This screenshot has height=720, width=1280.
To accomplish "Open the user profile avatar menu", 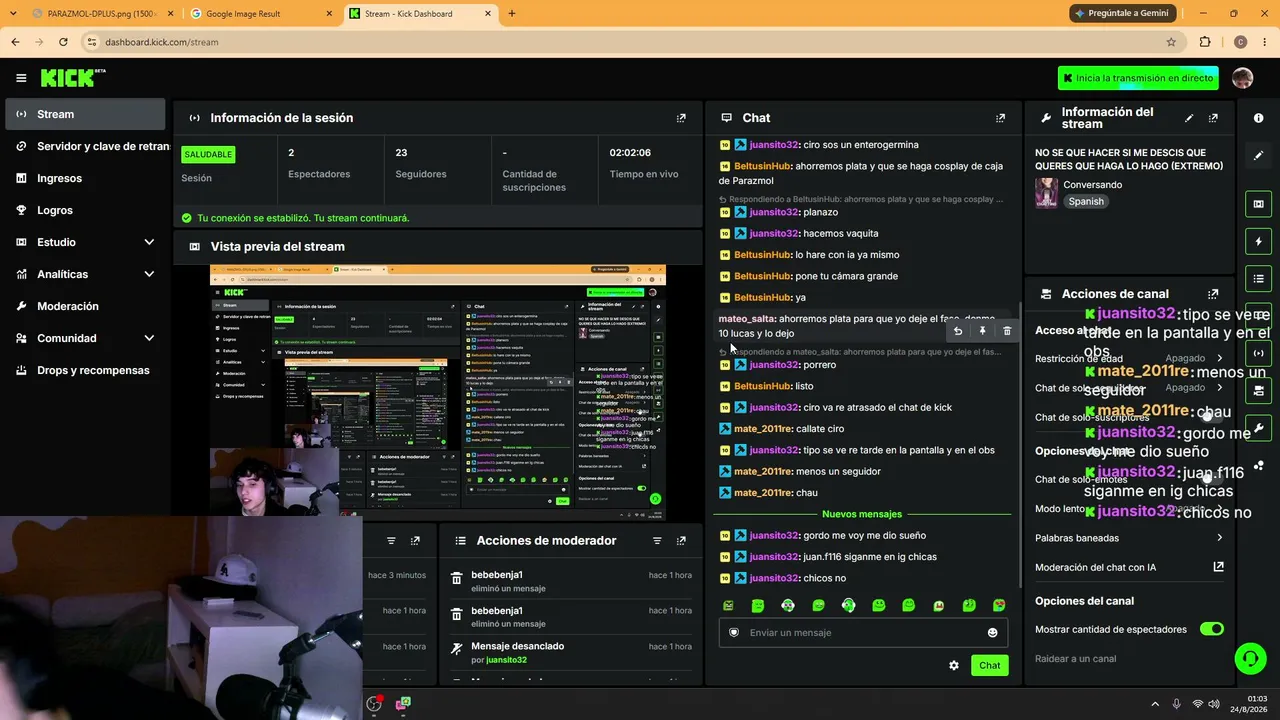I will point(1242,78).
